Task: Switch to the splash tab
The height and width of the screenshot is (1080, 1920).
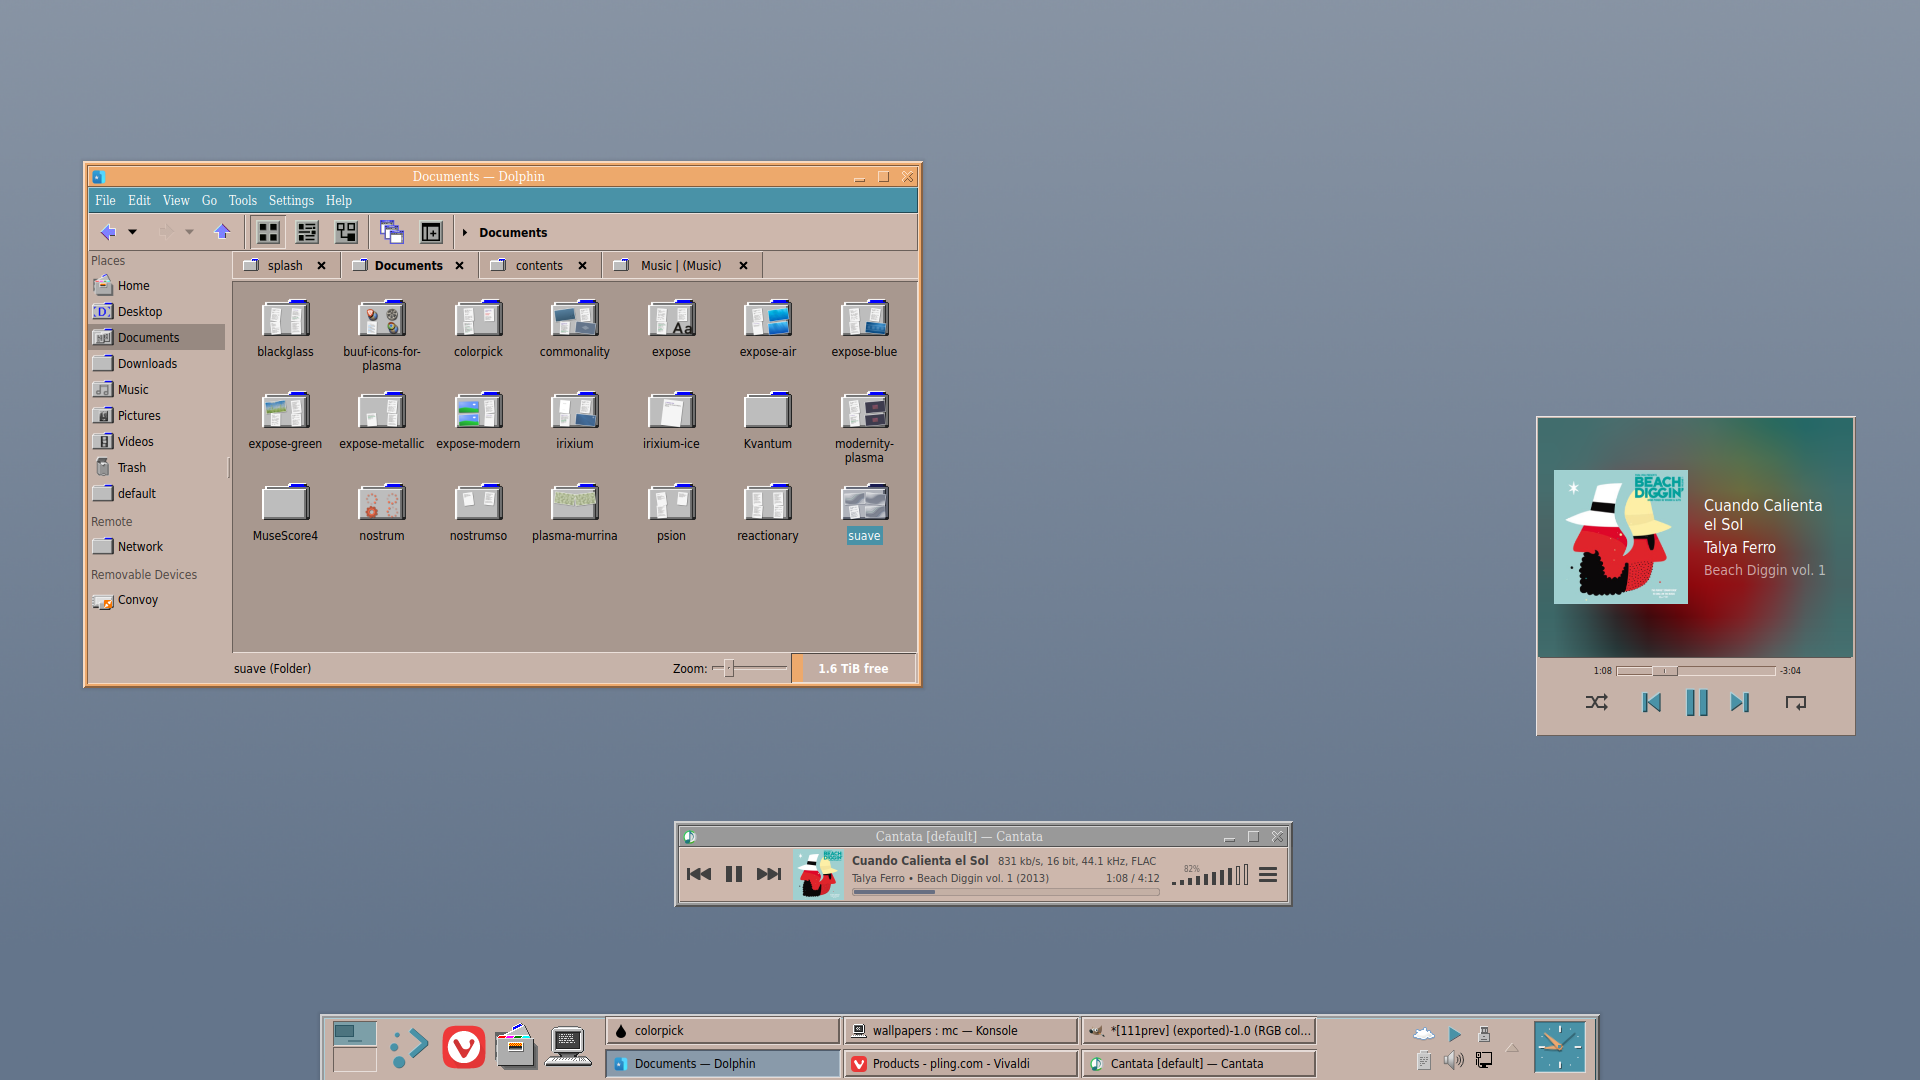Action: click(x=285, y=265)
